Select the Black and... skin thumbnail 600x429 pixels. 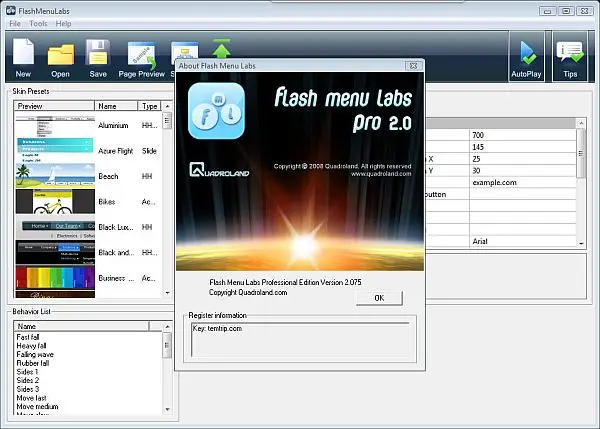(x=55, y=252)
